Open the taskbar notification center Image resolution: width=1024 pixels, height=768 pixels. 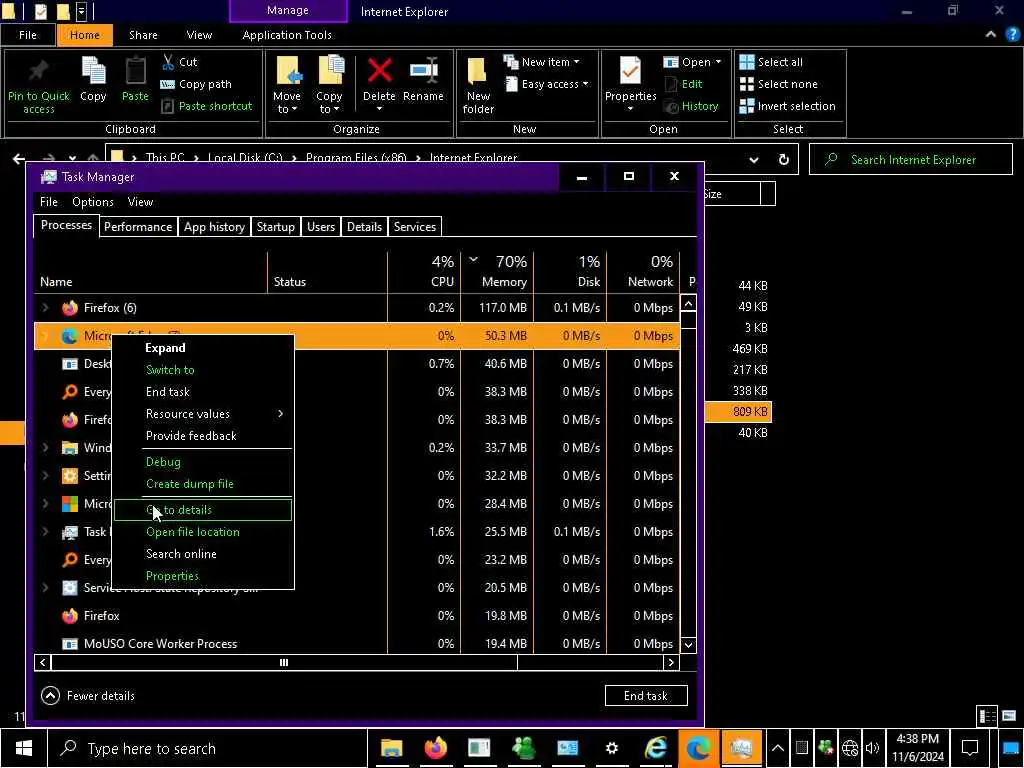[970, 748]
